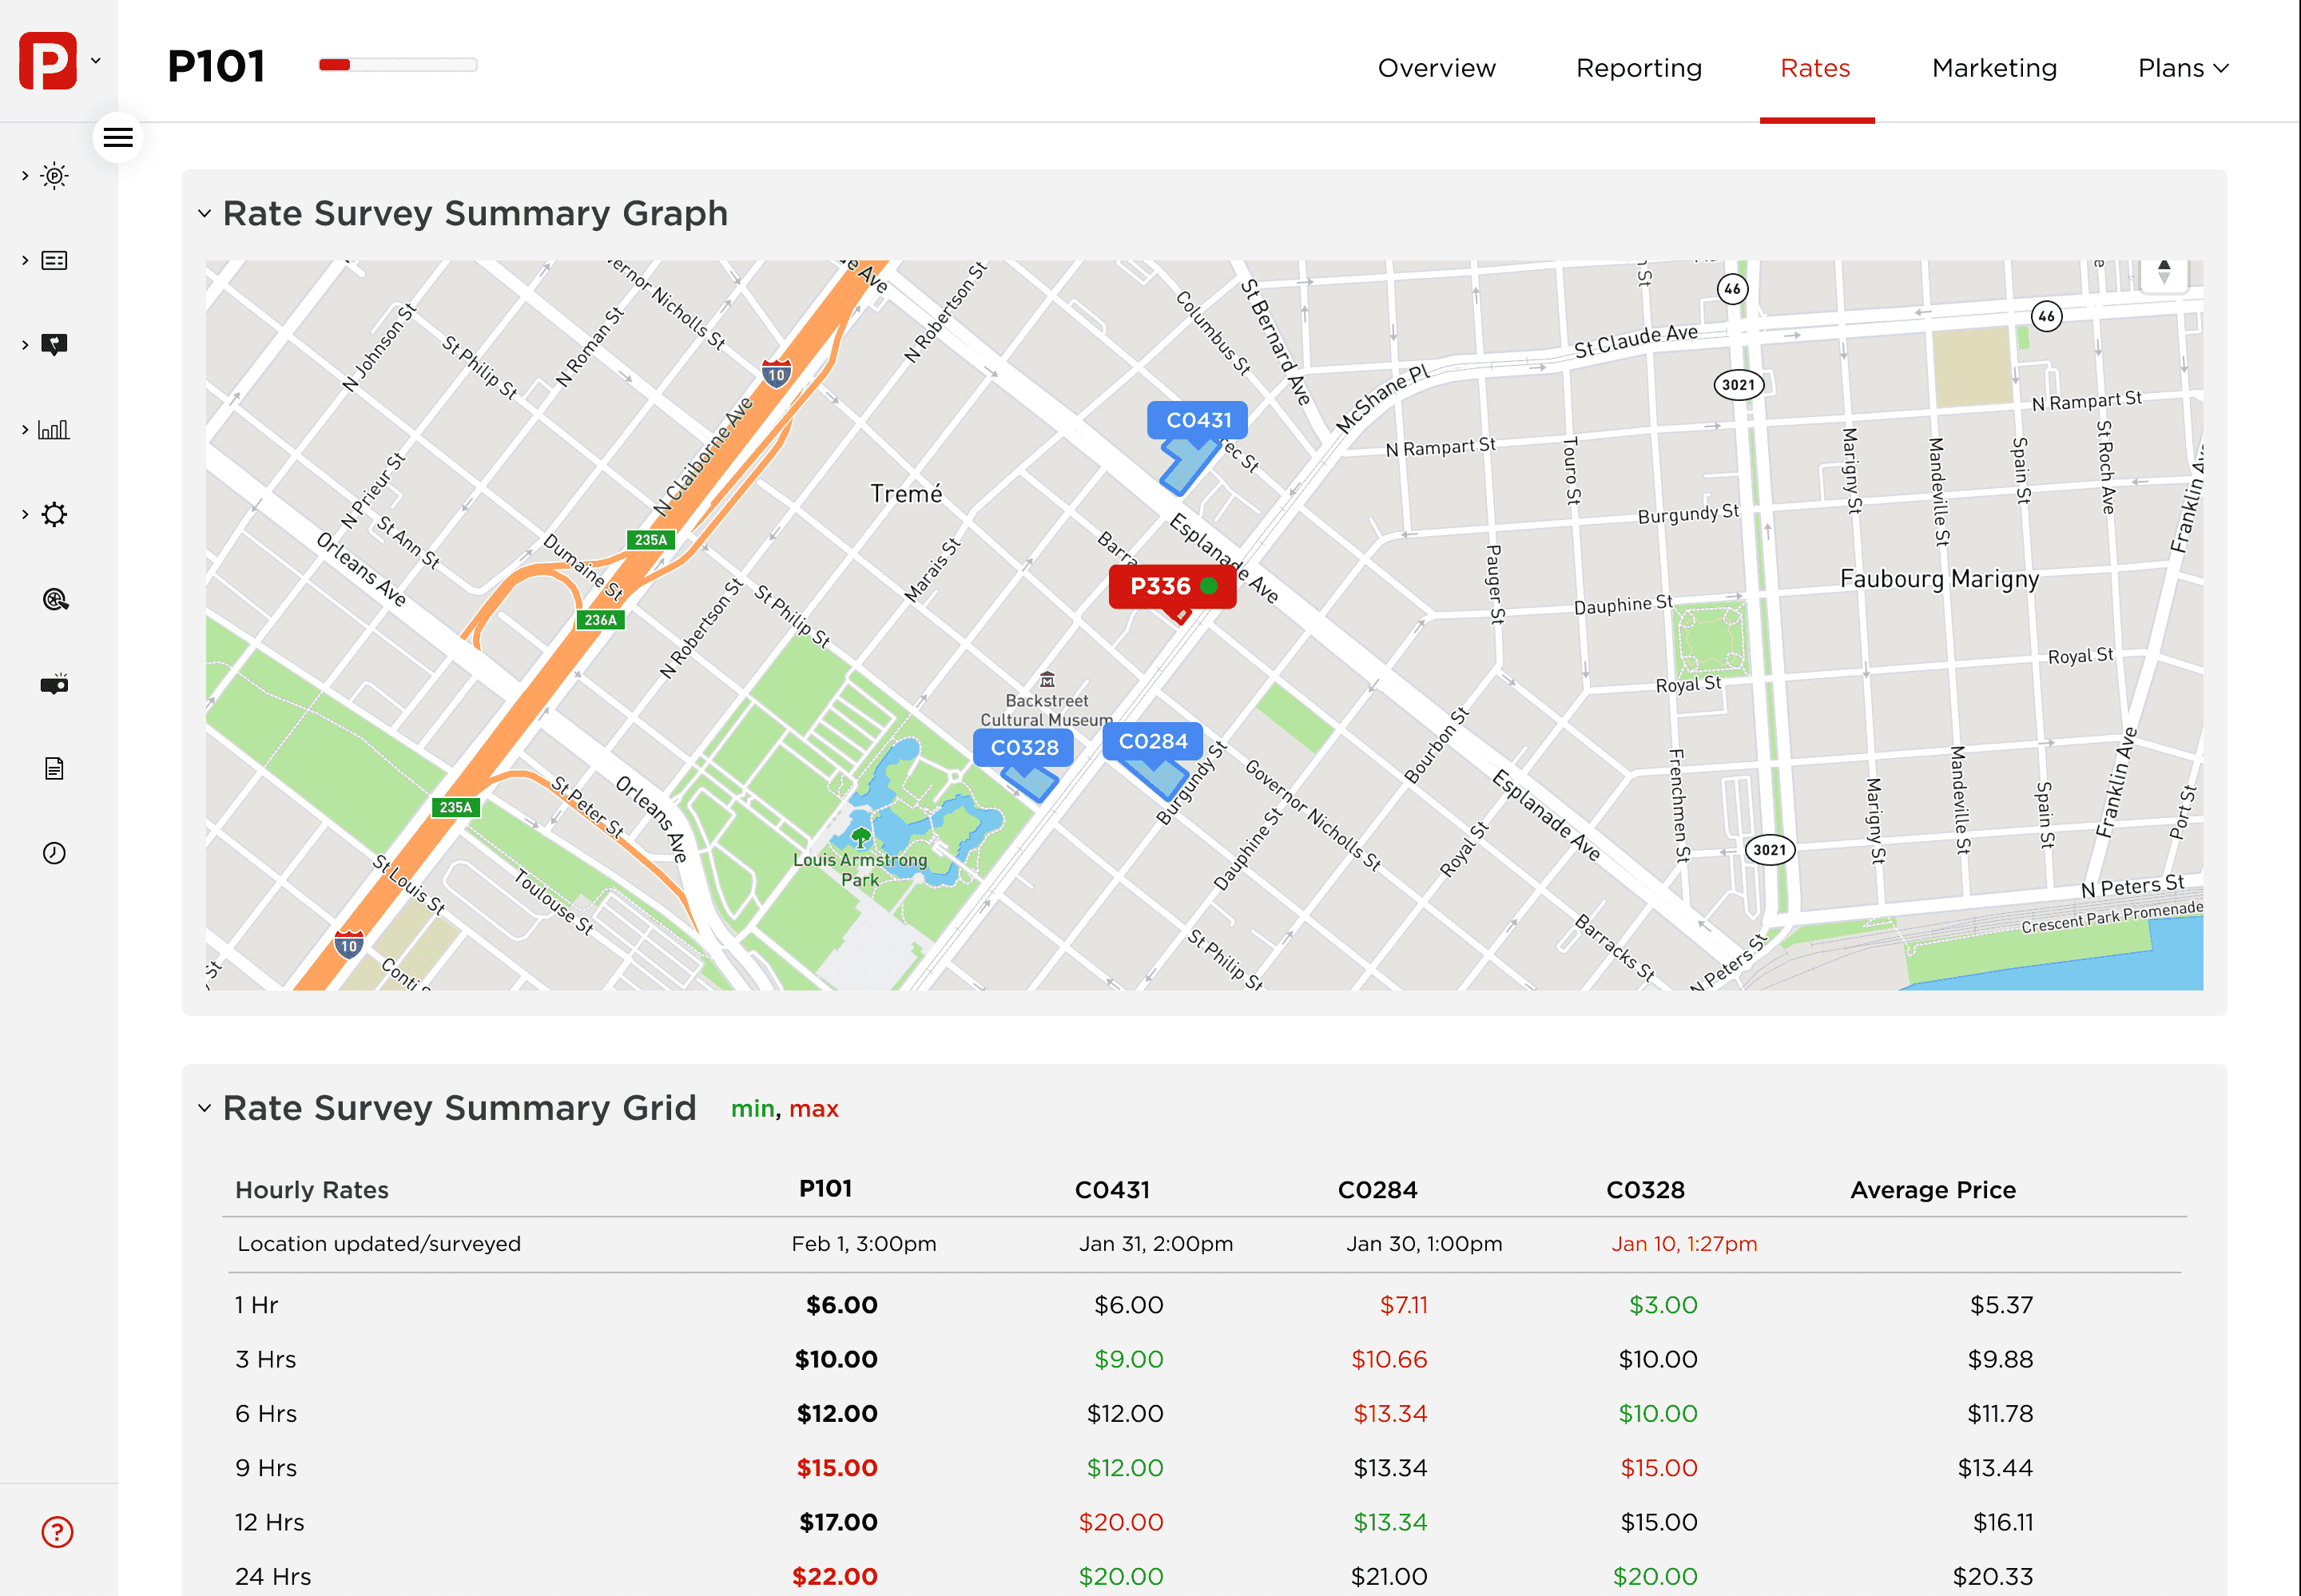Collapse the Rate Survey Summary Grid section
This screenshot has width=2301, height=1596.
click(205, 1108)
